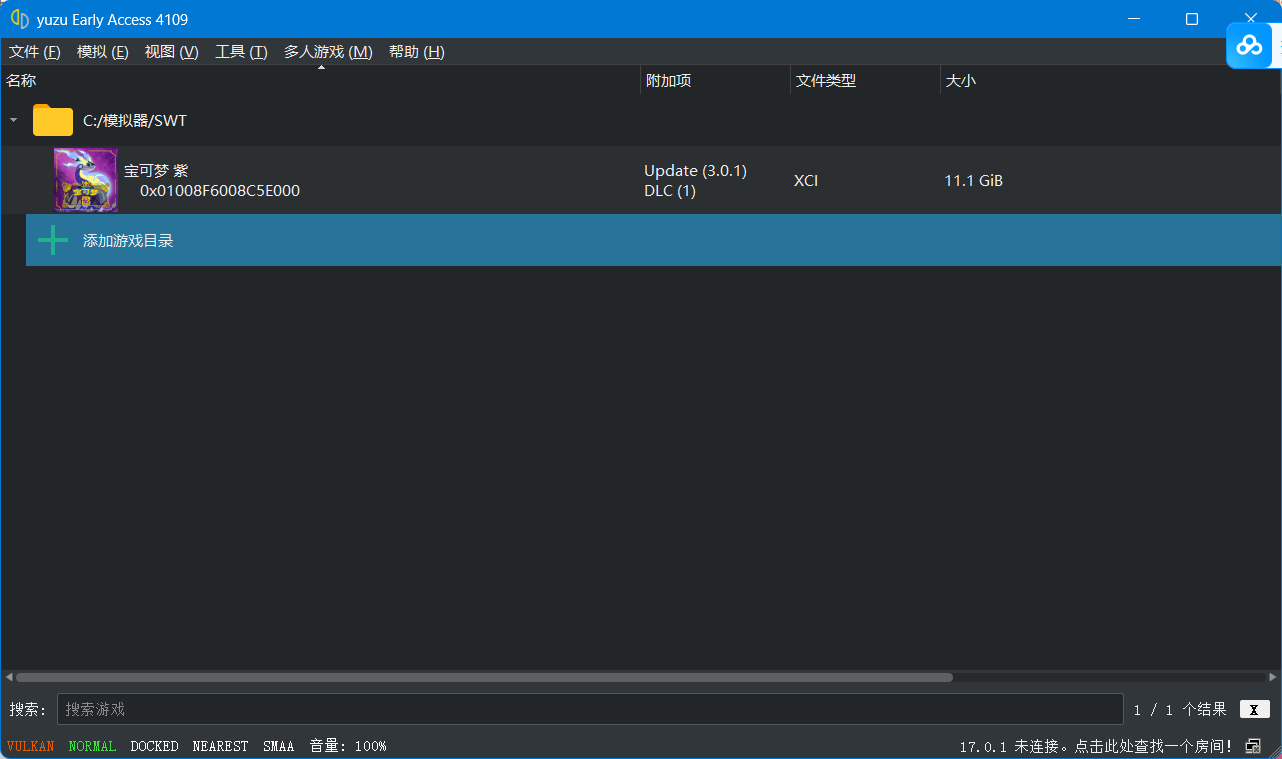
Task: Open the 帮助 (H) menu
Action: [417, 52]
